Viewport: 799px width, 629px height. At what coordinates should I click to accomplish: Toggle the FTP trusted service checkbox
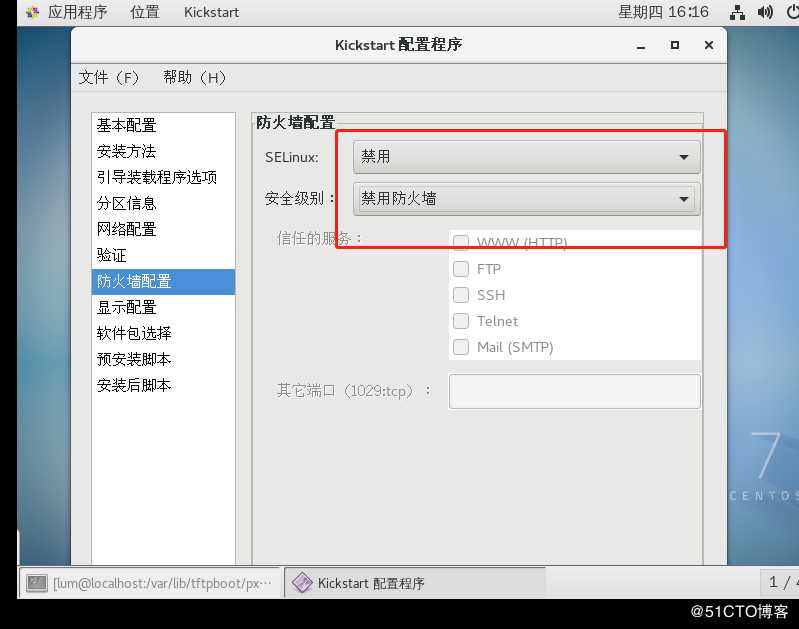click(x=461, y=269)
